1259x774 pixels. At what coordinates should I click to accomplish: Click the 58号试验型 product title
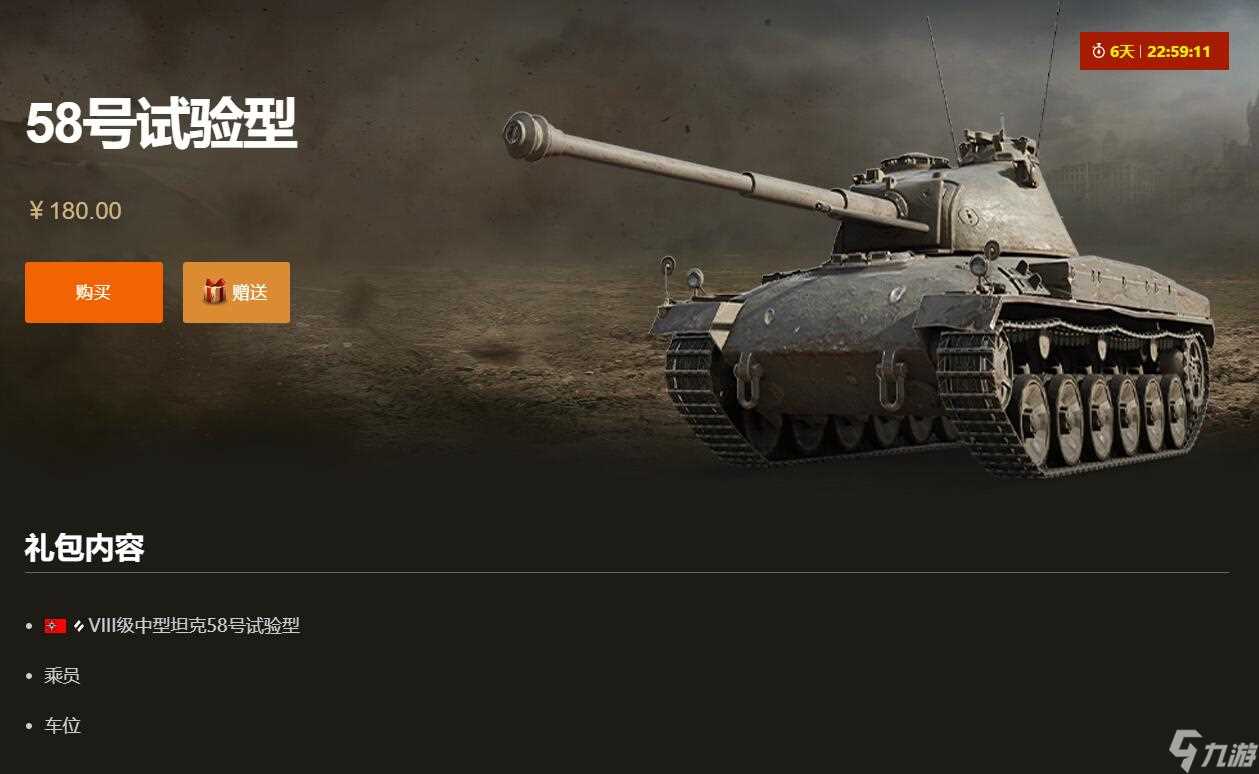coord(161,126)
